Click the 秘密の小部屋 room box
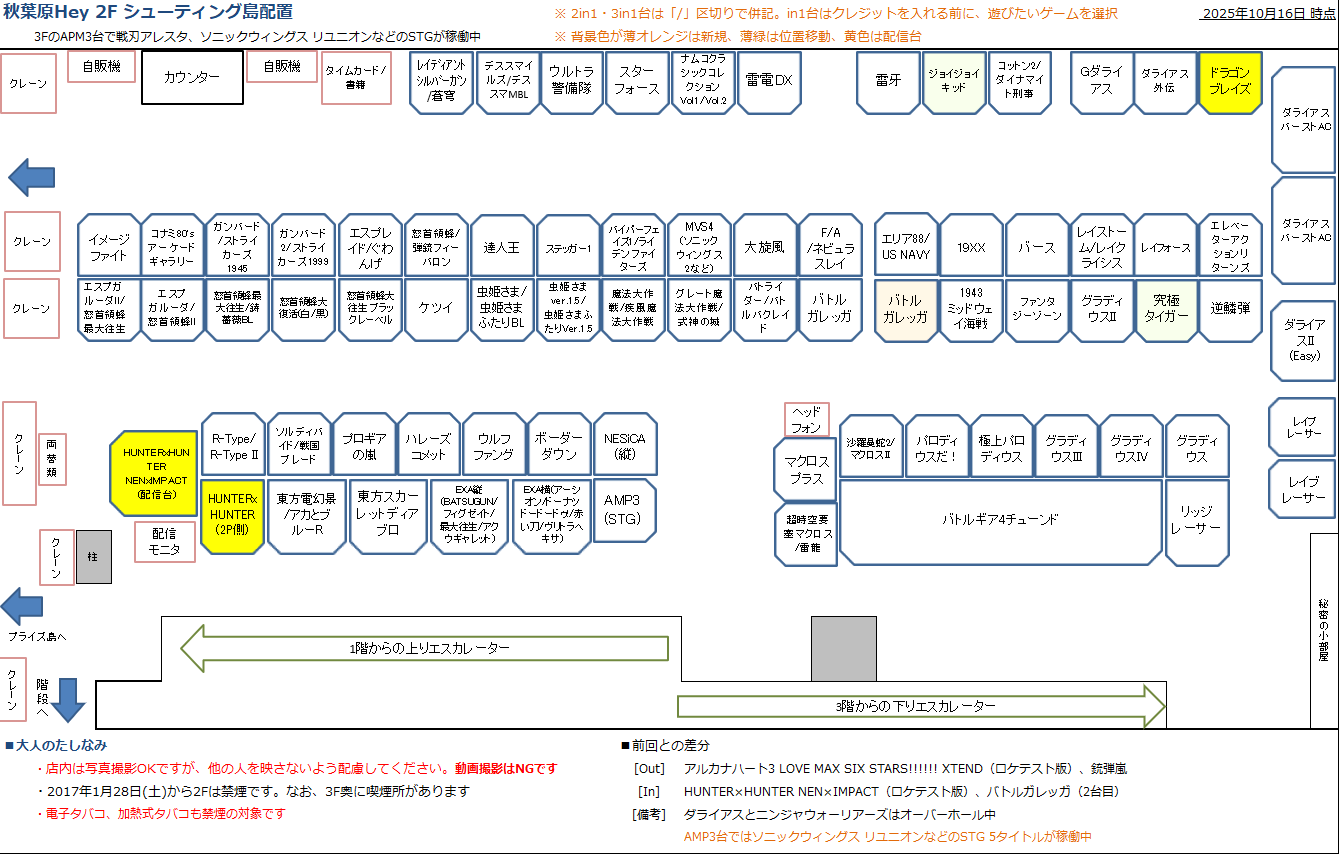 point(1323,630)
